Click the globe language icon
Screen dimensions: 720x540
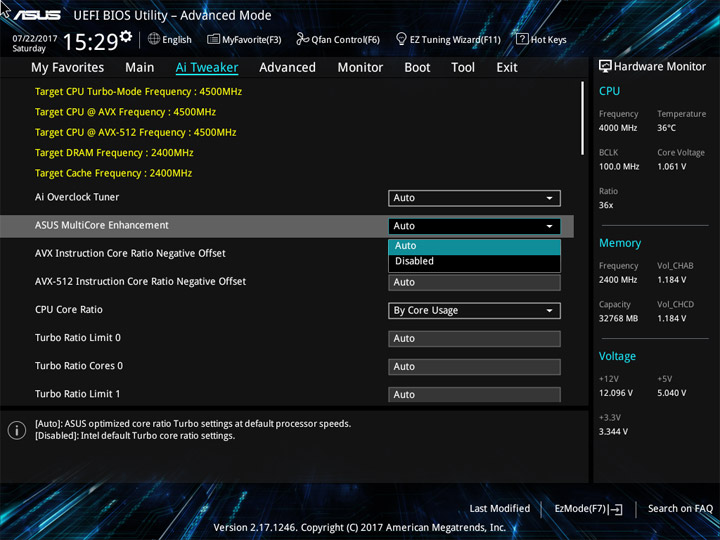154,39
